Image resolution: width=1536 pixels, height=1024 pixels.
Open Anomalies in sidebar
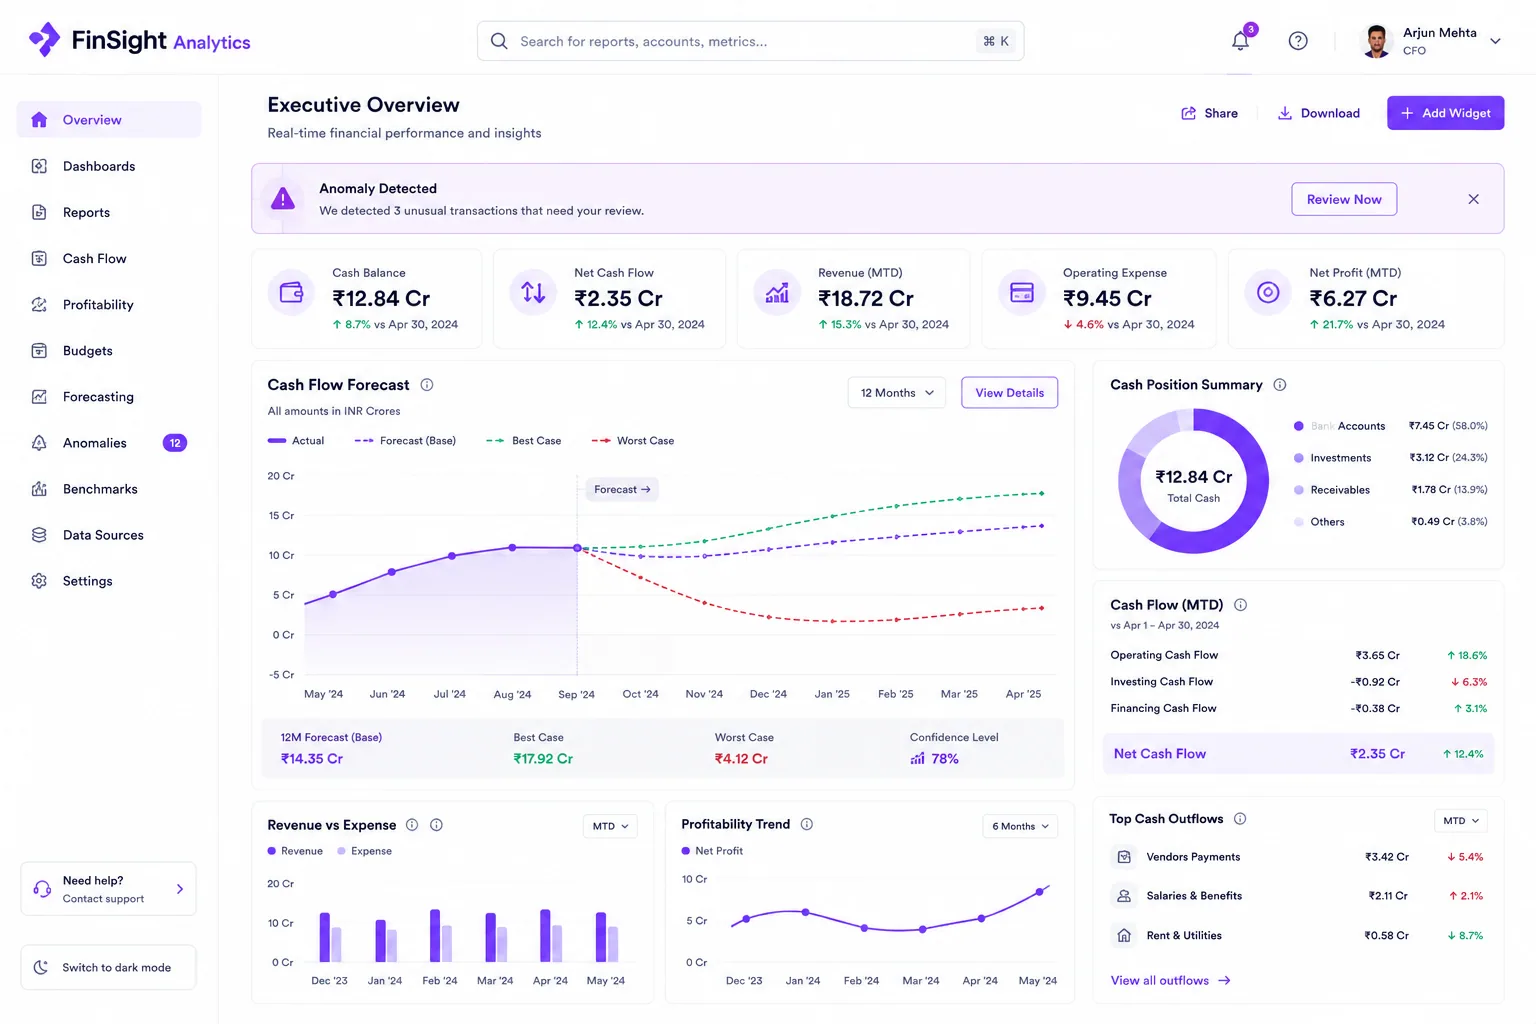(x=109, y=442)
